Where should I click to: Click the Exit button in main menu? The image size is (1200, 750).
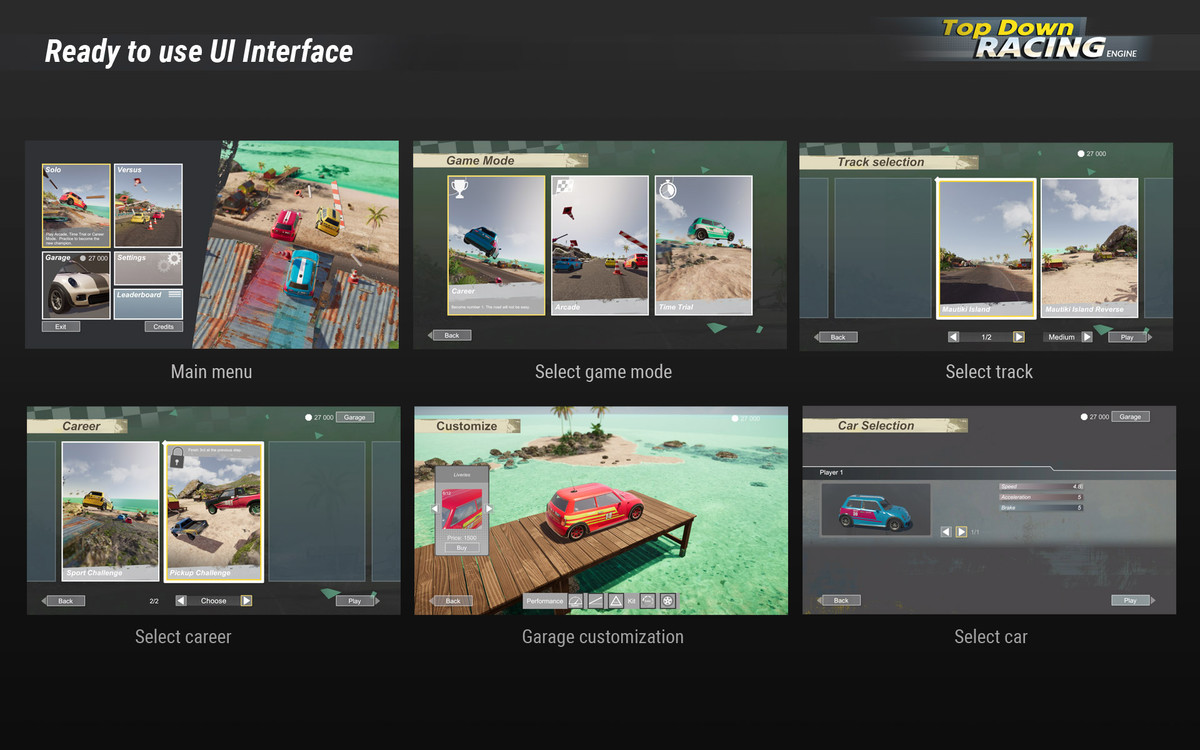pos(61,327)
